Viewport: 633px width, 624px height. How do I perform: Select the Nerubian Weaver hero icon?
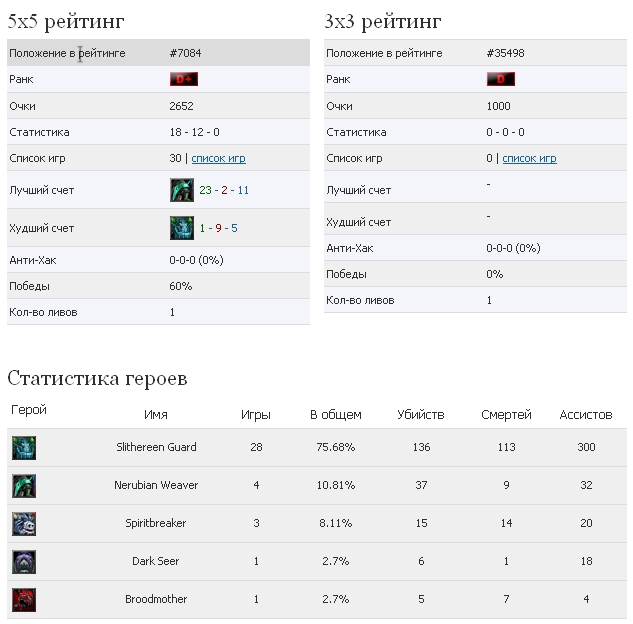point(24,485)
